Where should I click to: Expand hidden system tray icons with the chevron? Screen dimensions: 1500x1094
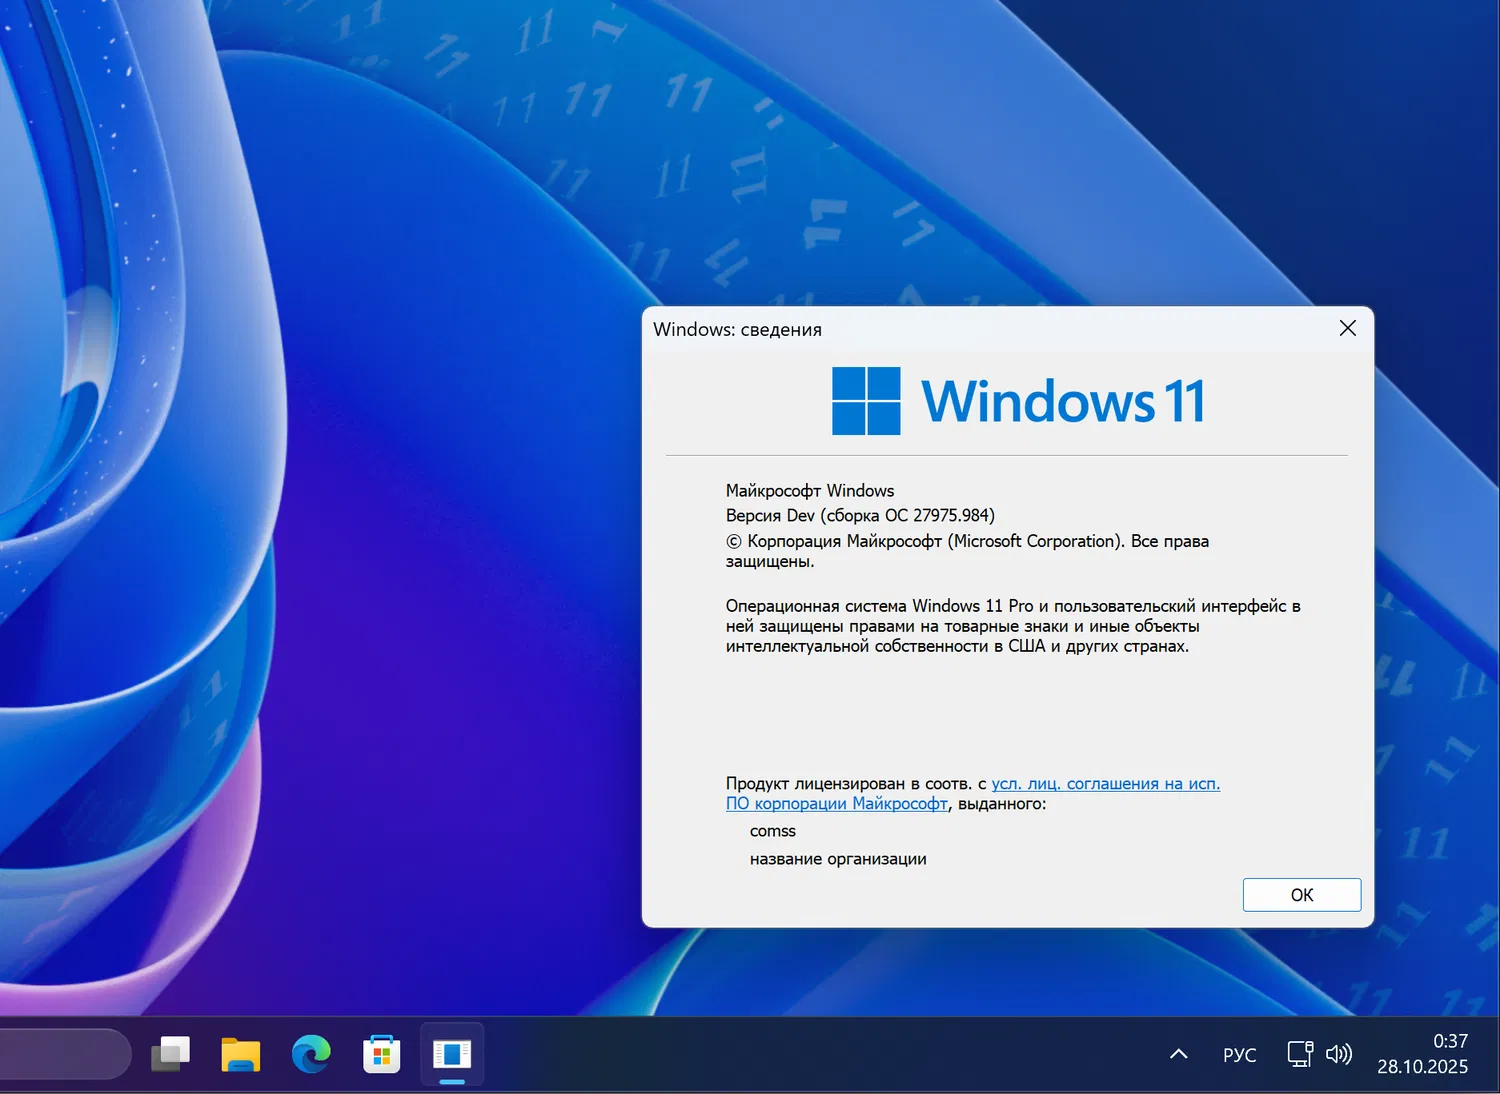tap(1178, 1054)
